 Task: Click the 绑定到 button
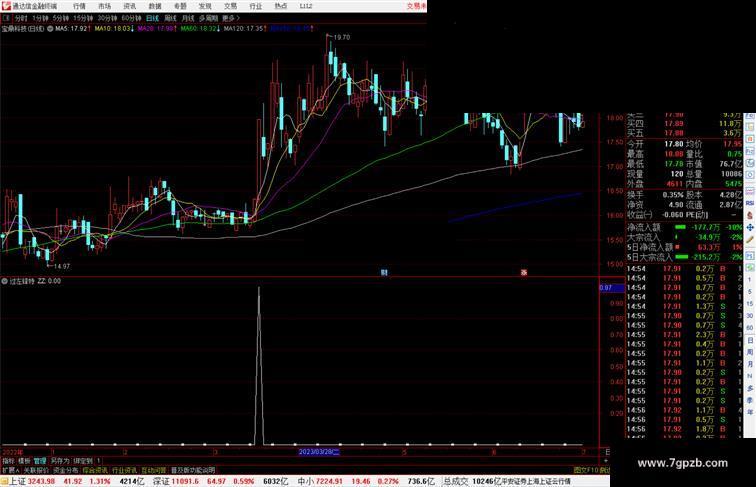point(83,461)
